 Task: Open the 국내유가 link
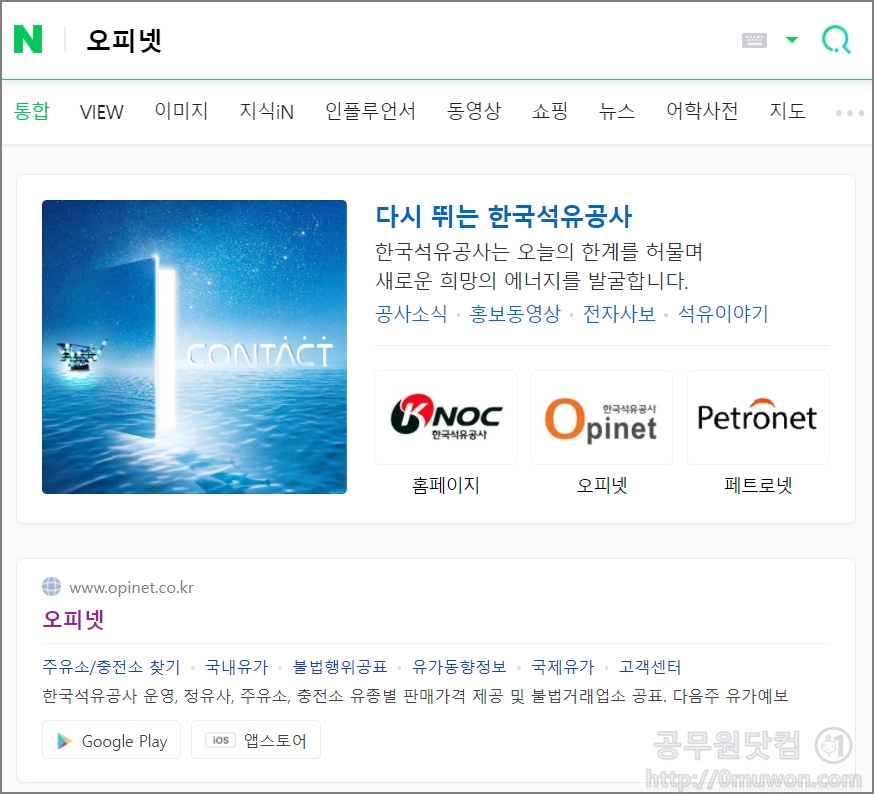click(x=236, y=667)
